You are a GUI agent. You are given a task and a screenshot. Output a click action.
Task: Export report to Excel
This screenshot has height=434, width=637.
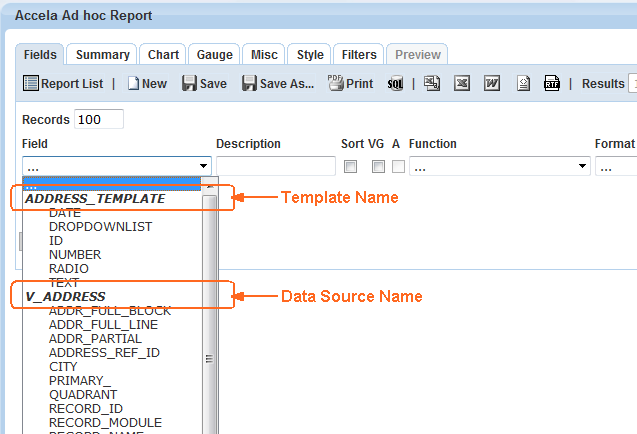(x=462, y=84)
